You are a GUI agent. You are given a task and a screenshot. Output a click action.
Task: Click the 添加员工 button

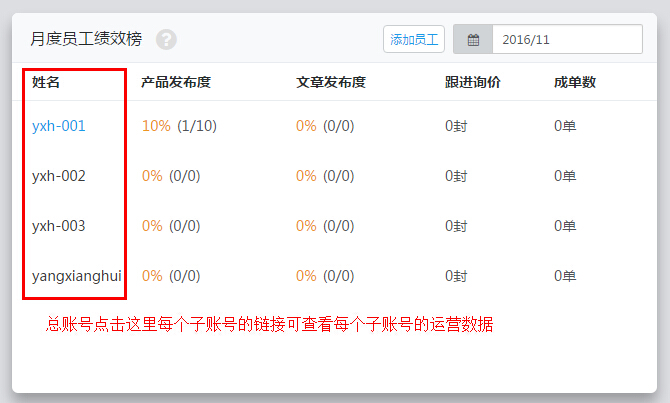[414, 40]
